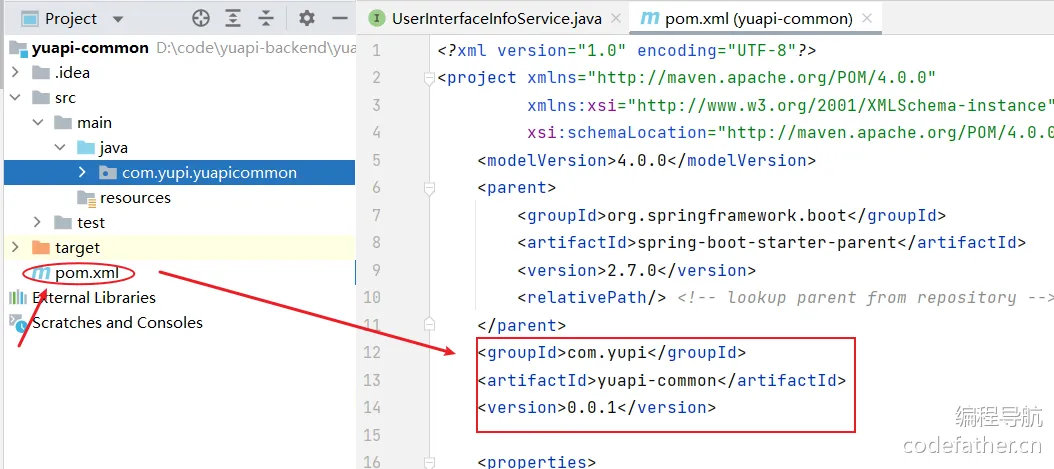The height and width of the screenshot is (469, 1054).
Task: Click line number 5 in gutter
Action: [375, 161]
